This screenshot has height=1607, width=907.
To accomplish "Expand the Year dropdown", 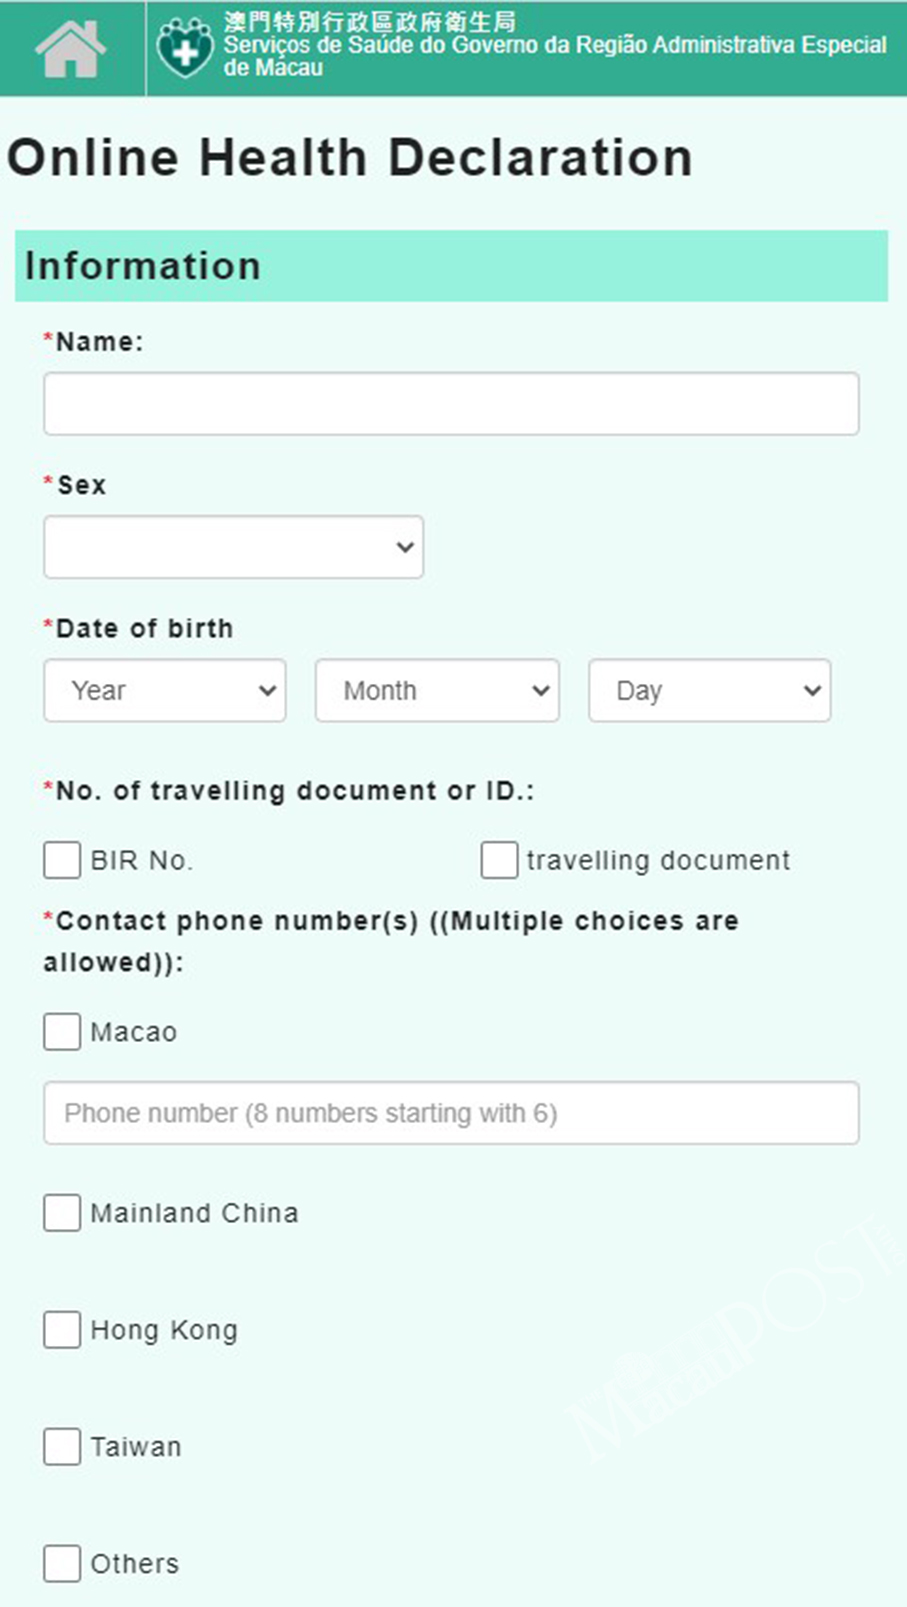I will click(165, 690).
